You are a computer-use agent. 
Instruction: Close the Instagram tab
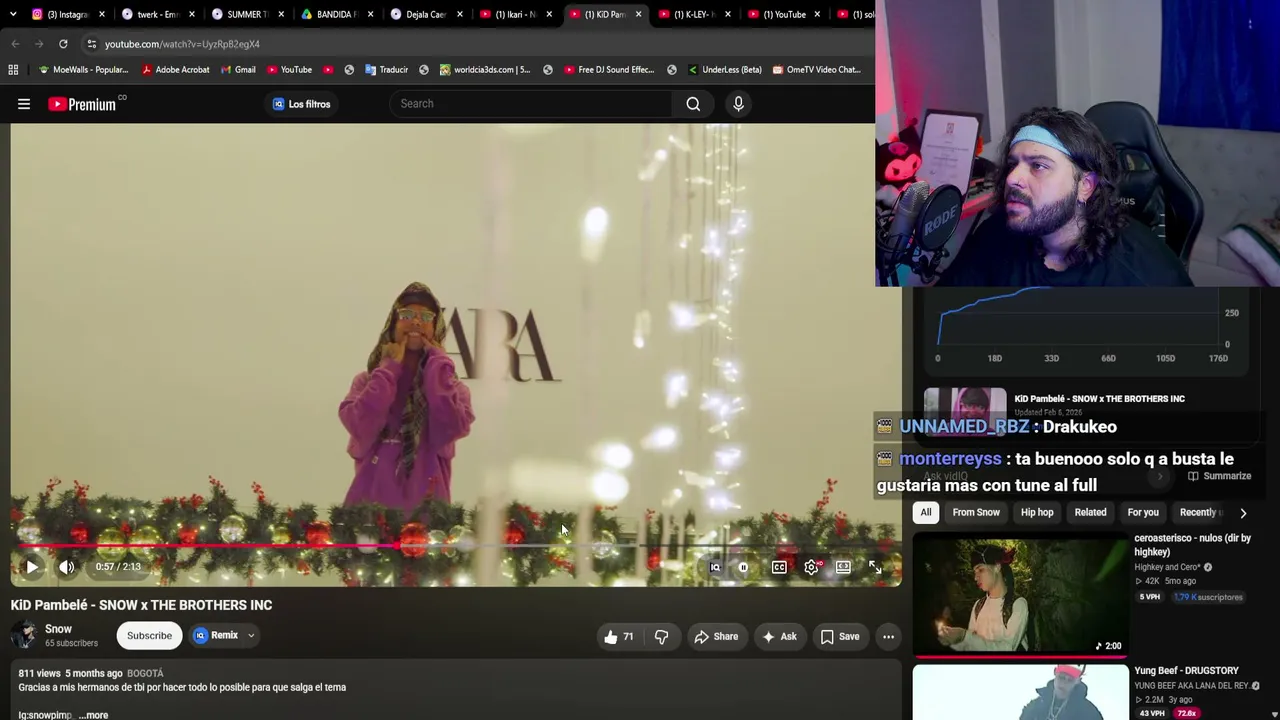[102, 14]
